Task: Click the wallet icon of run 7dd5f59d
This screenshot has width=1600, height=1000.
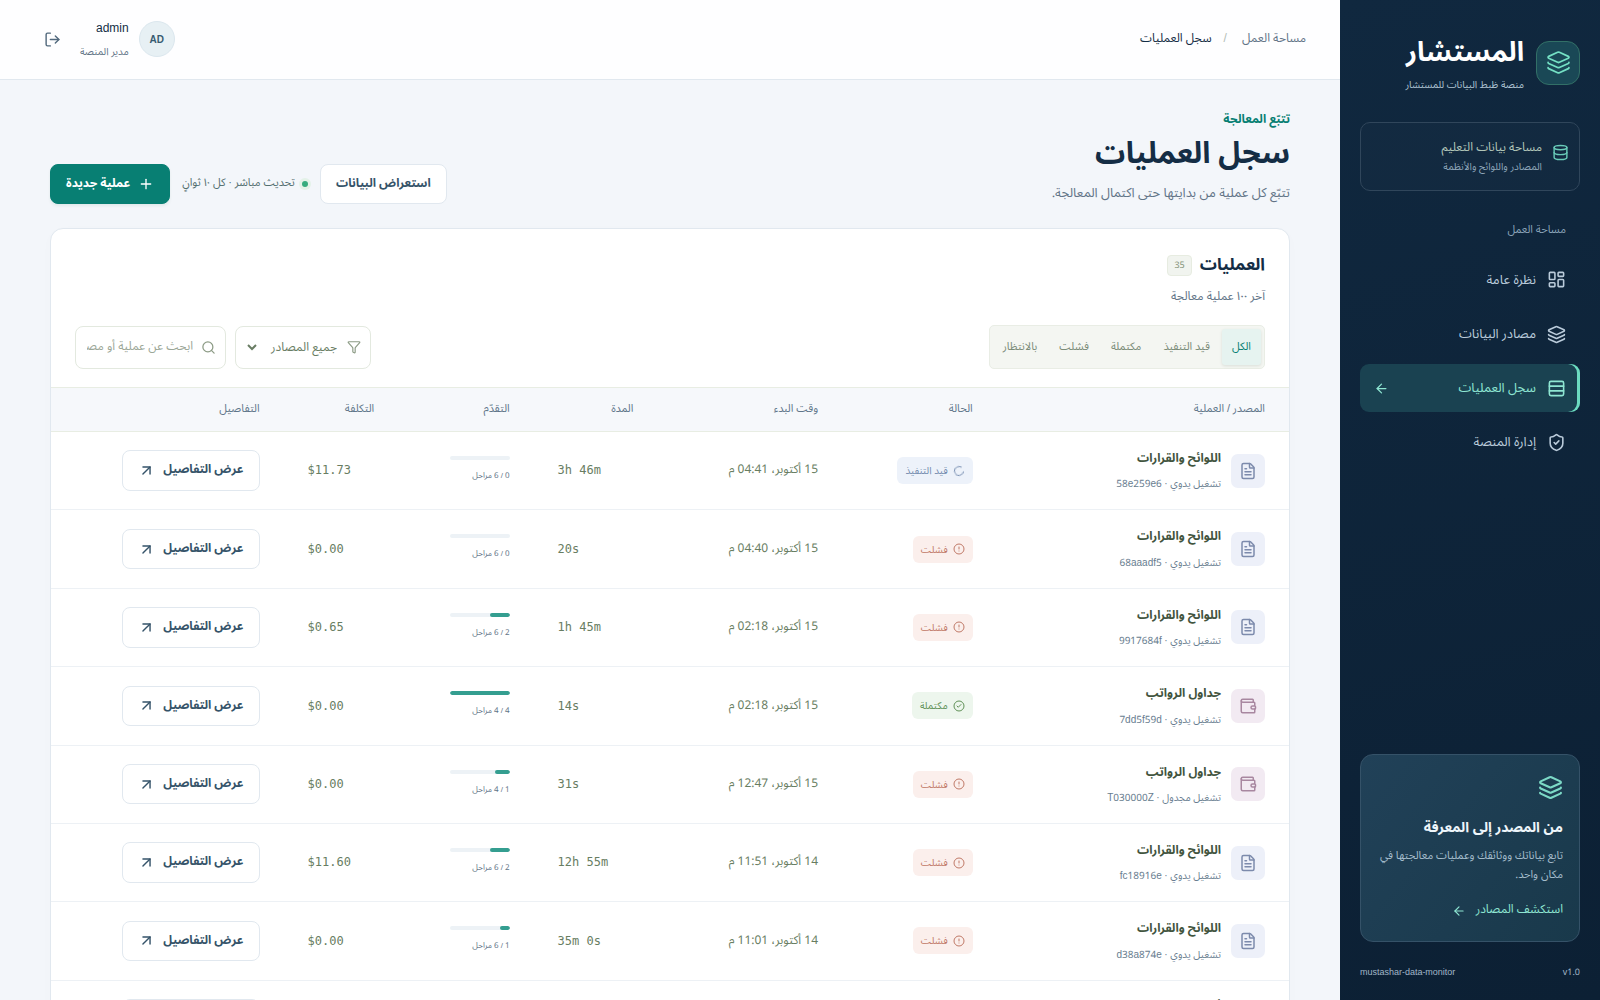Action: coord(1248,706)
